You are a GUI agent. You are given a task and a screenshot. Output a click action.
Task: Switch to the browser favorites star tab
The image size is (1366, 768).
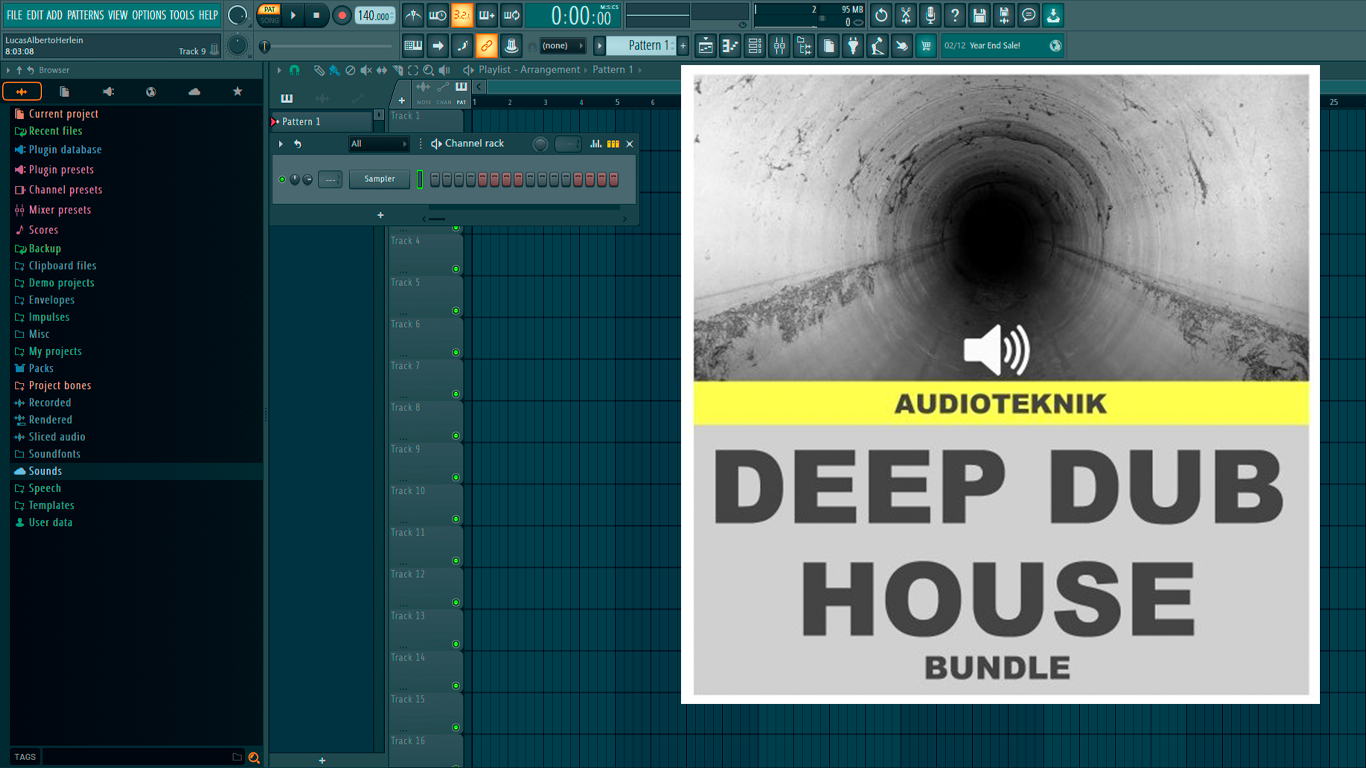pos(237,92)
